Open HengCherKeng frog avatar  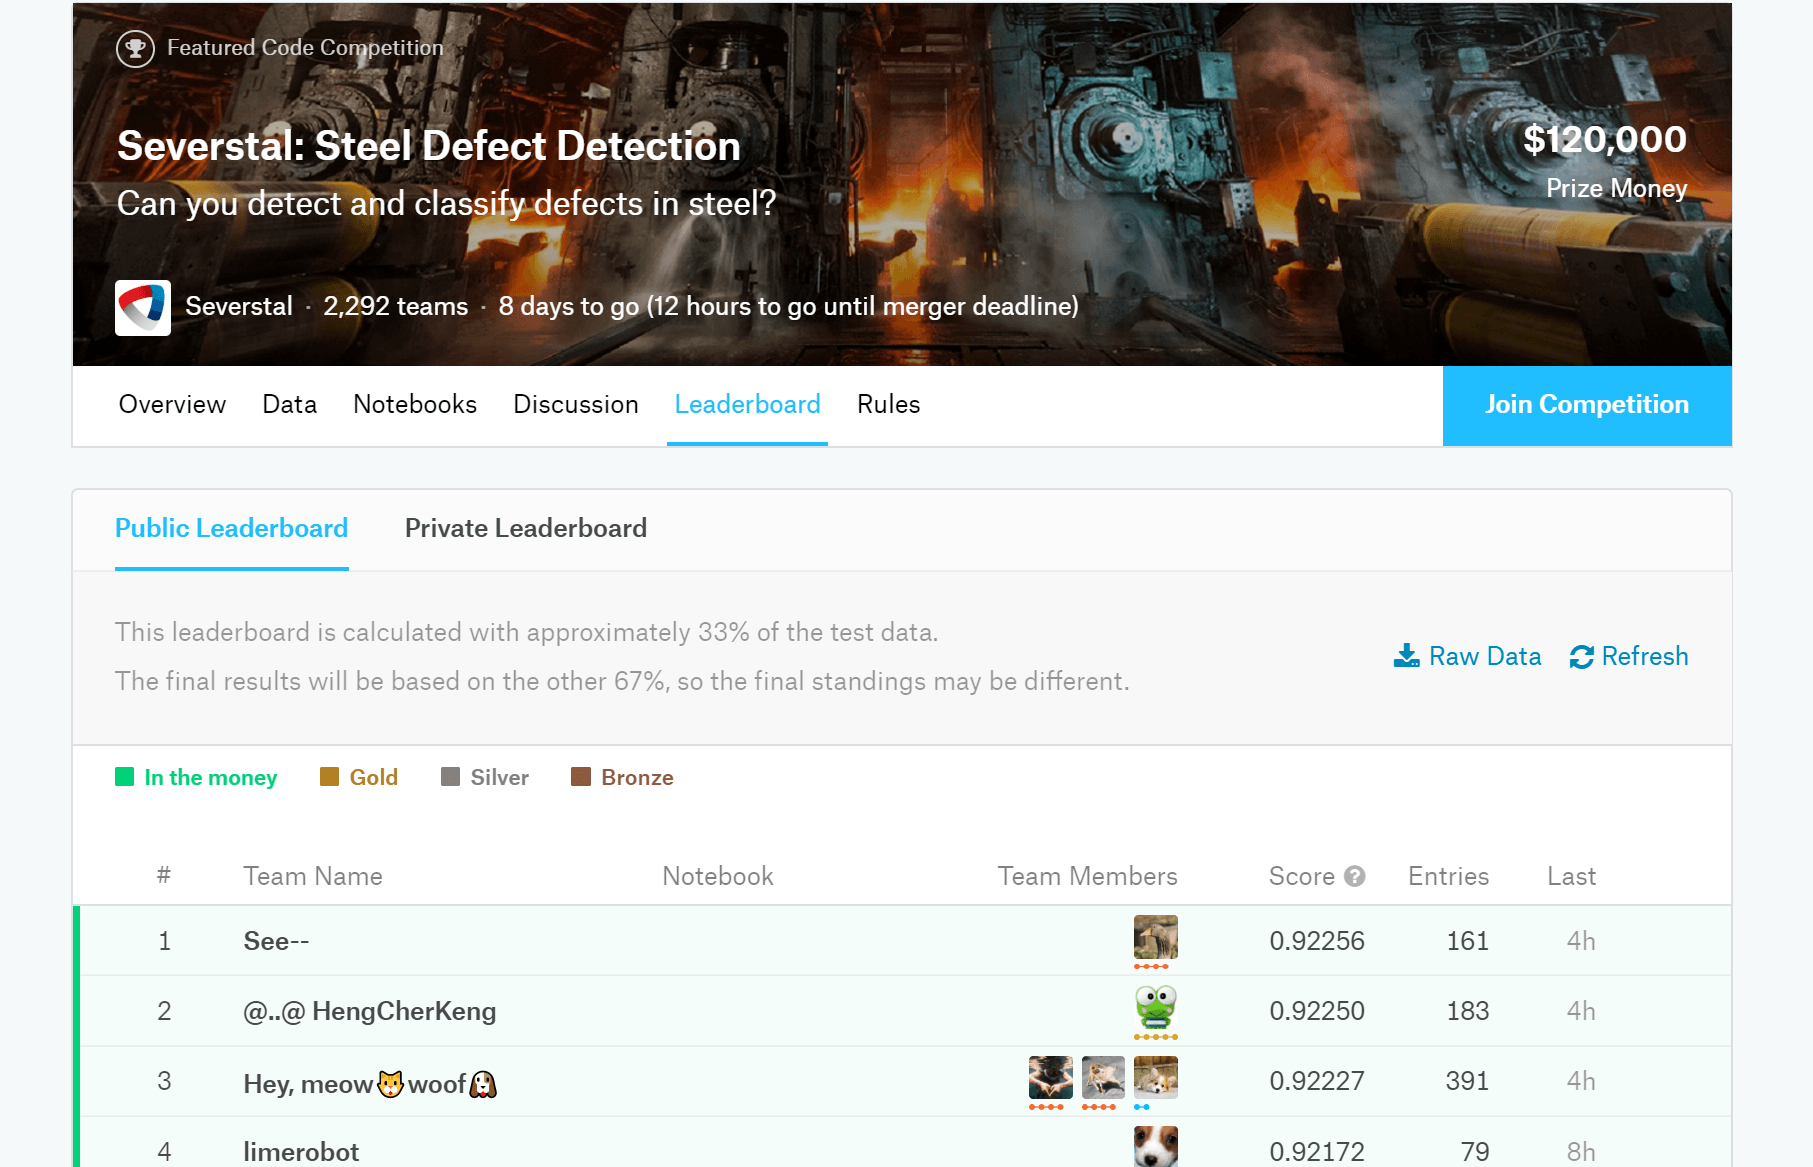1156,1008
